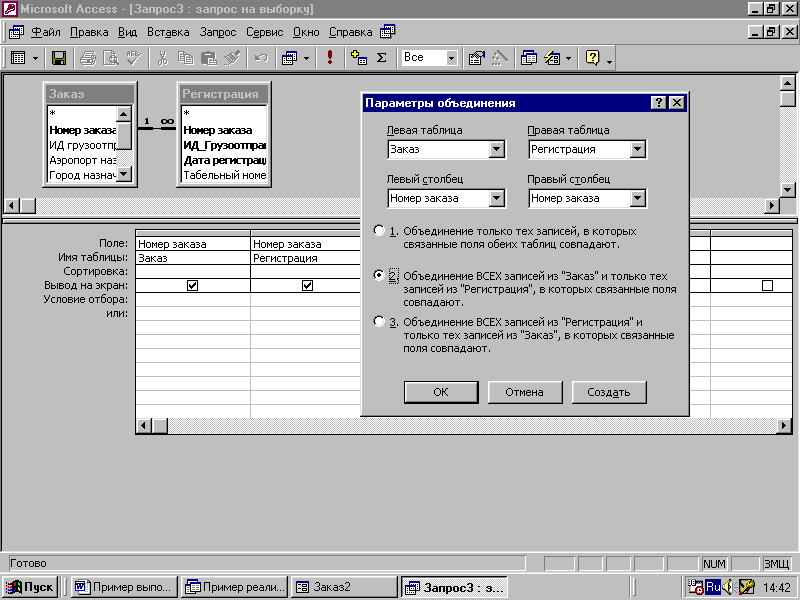Screen dimensions: 800x600
Task: Click the Создать button
Action: pyautogui.click(x=609, y=392)
